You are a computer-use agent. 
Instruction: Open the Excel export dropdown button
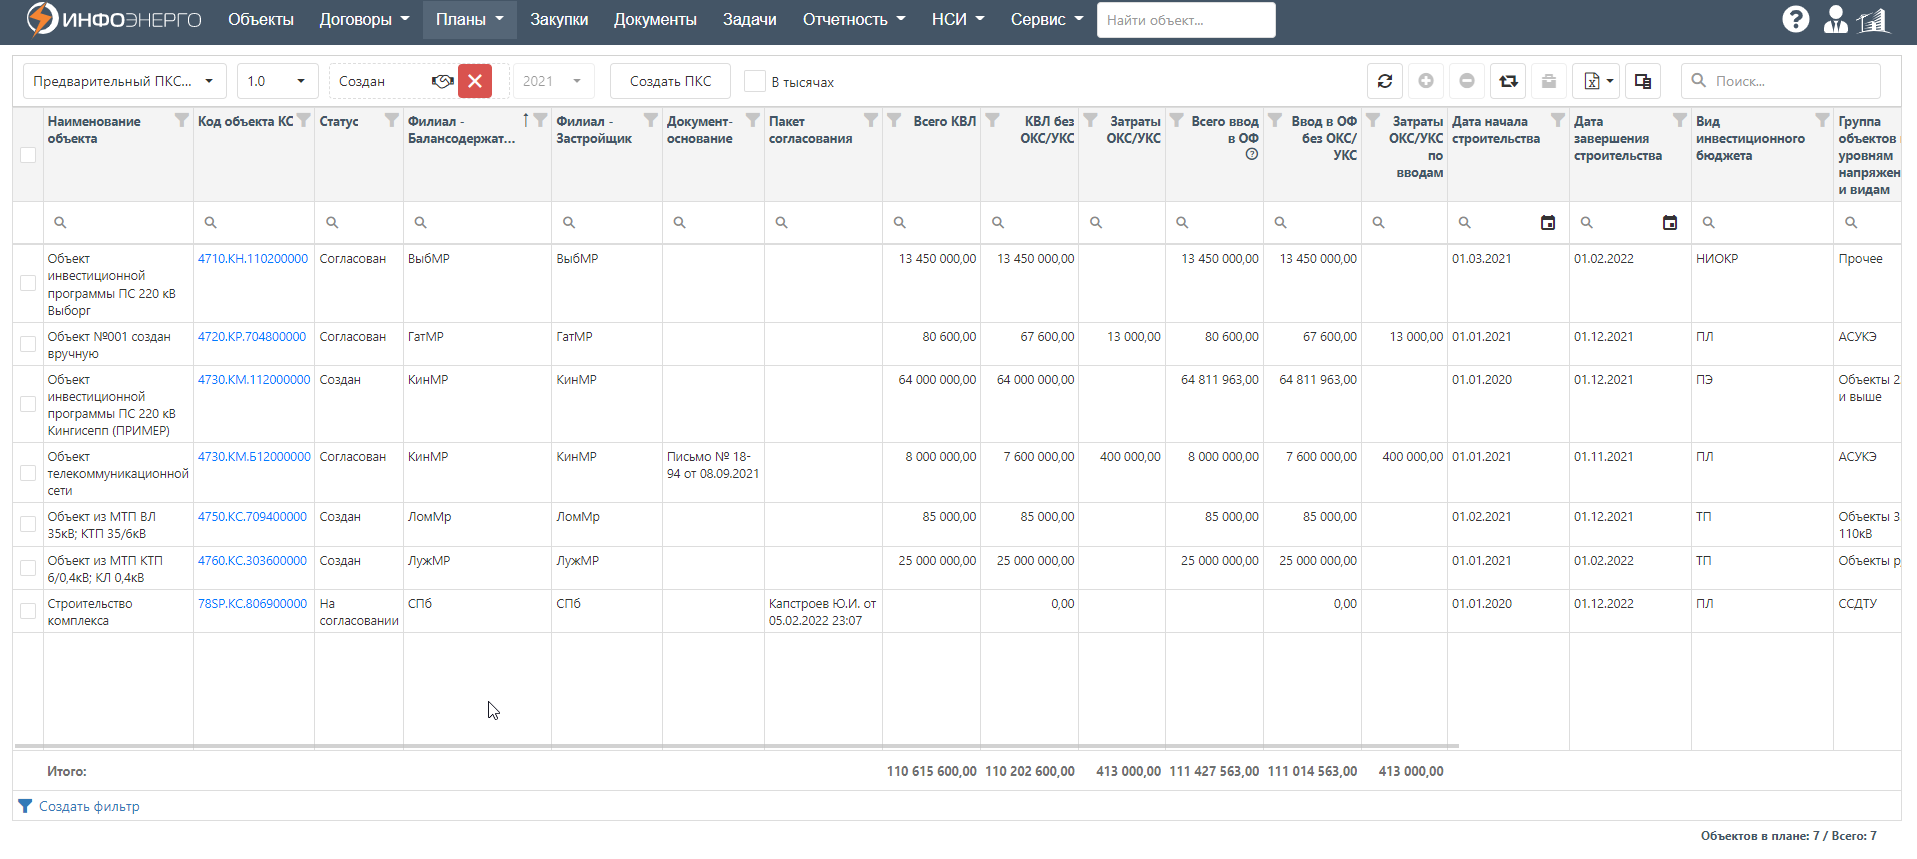(1596, 81)
